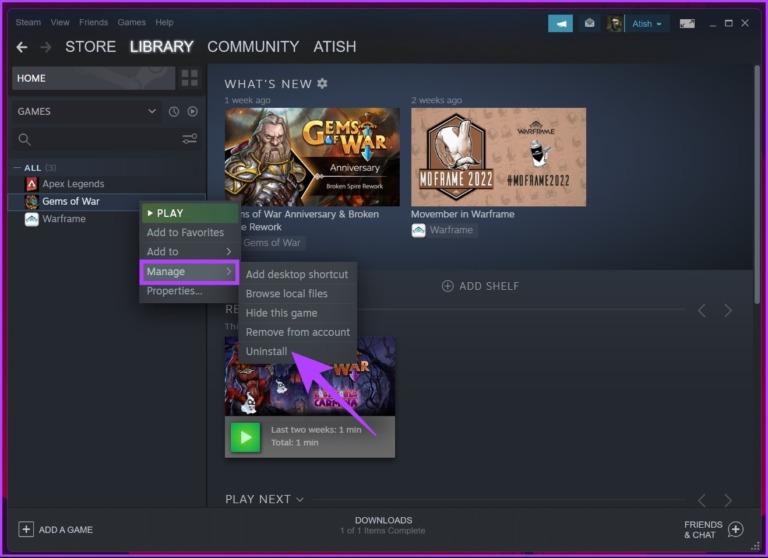Click the Add Shelf label

pos(489,286)
